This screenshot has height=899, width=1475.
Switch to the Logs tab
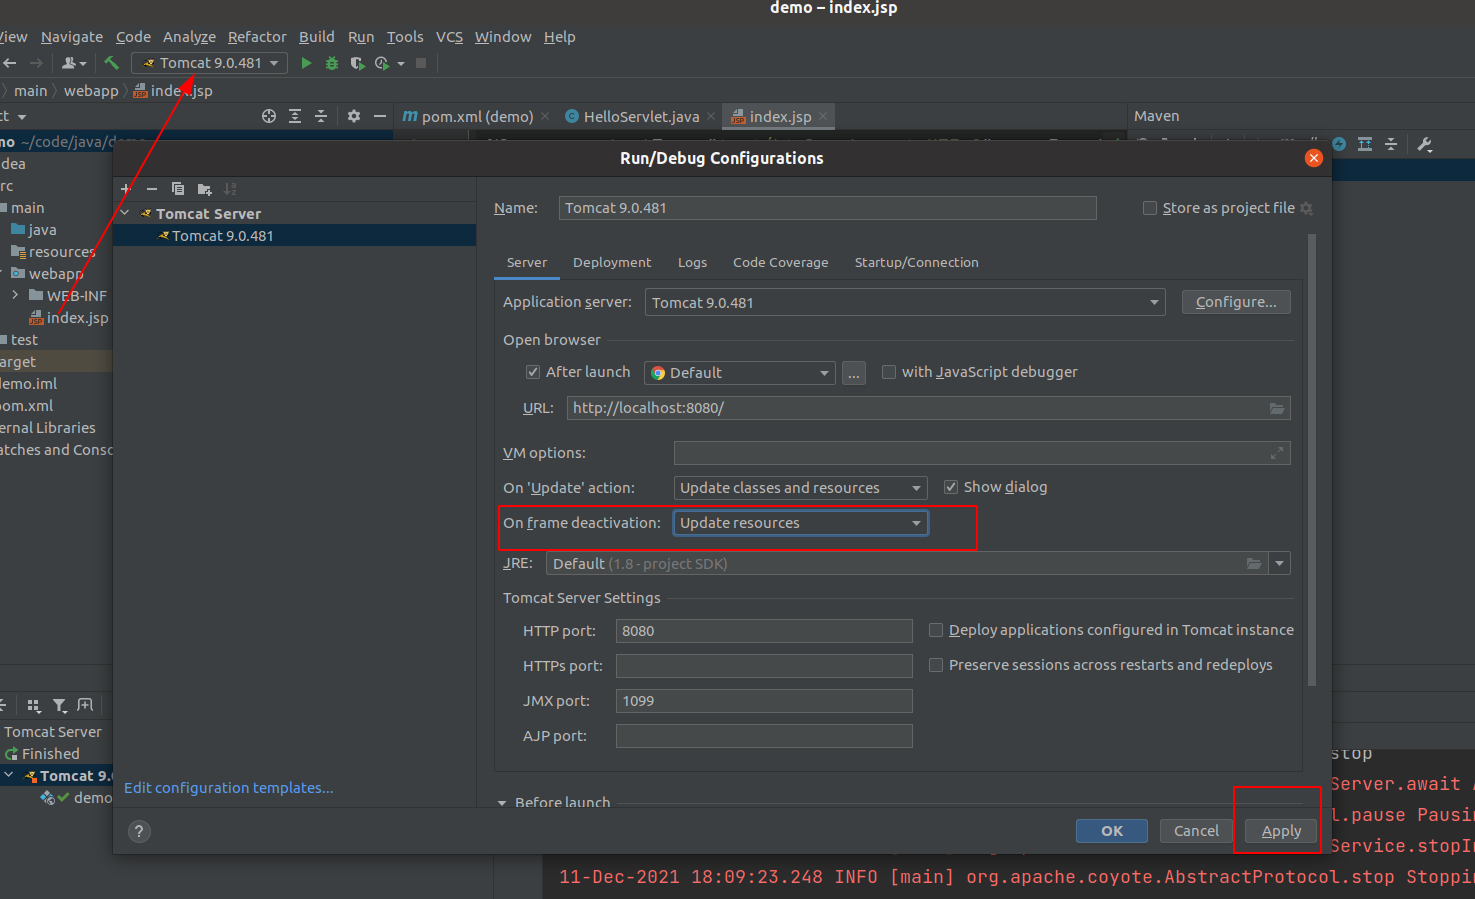(692, 262)
